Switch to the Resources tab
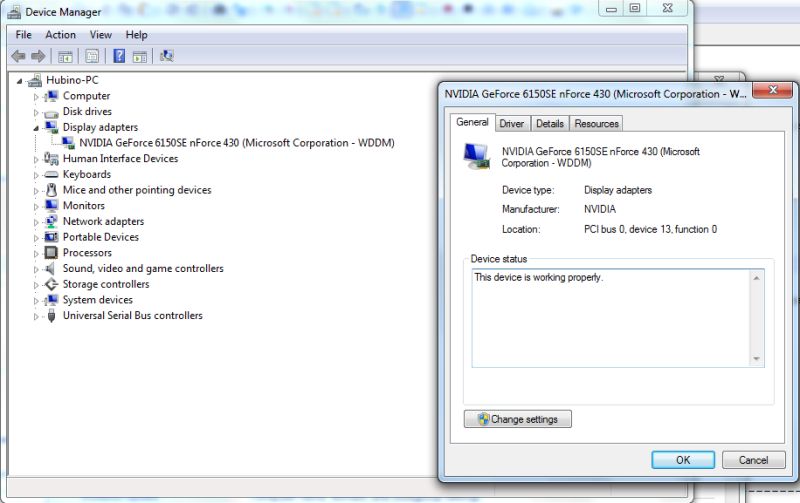The width and height of the screenshot is (800, 503). point(596,123)
